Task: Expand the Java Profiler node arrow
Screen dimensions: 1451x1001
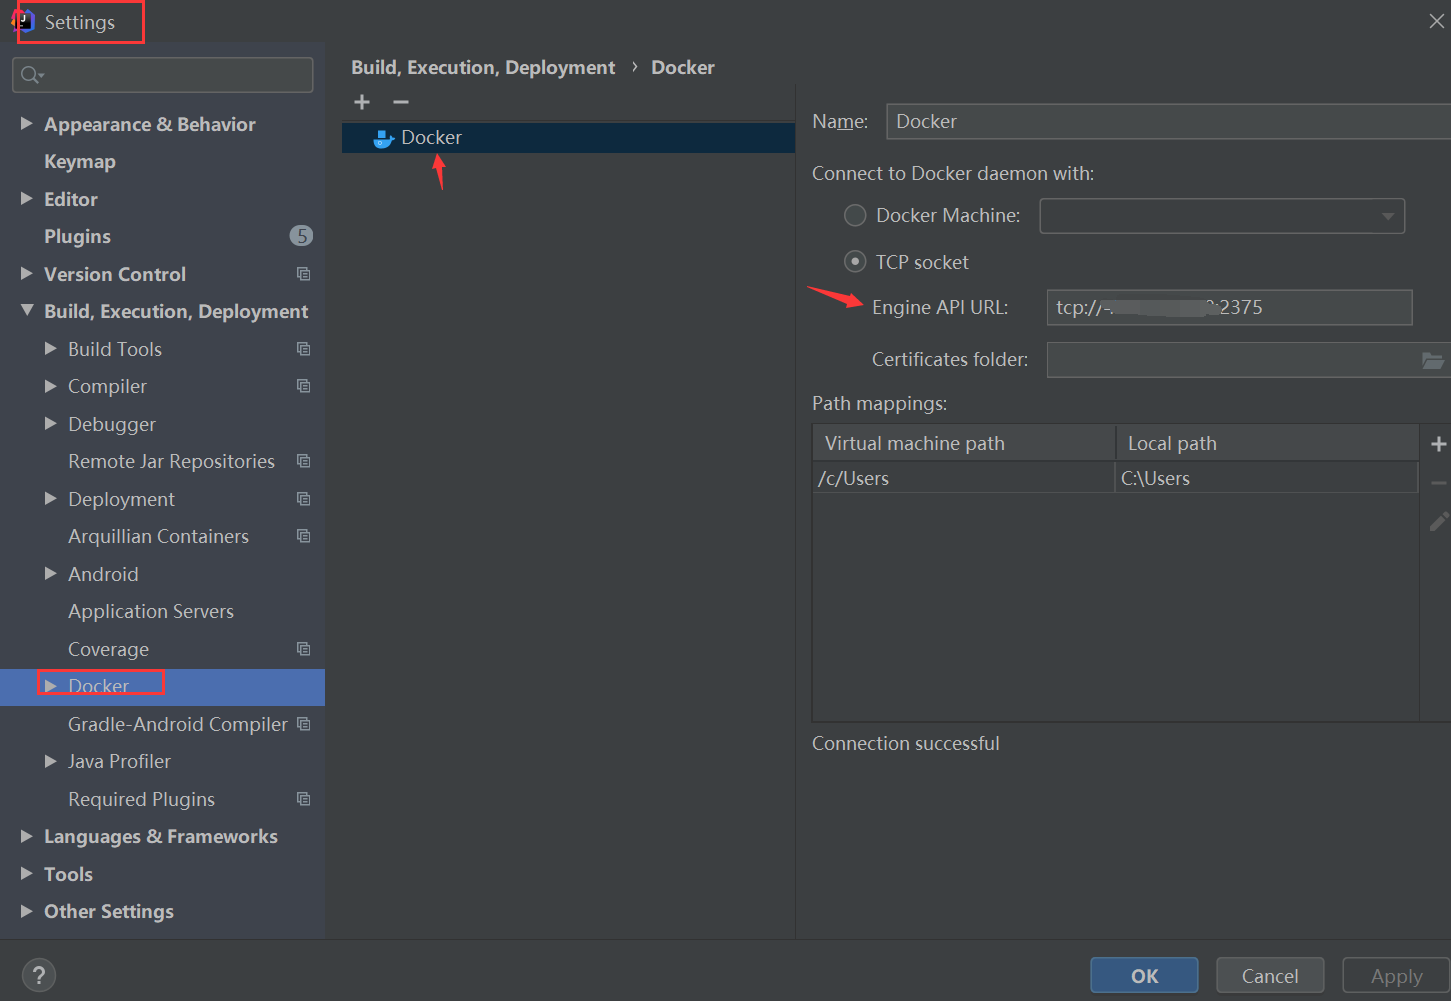Action: [x=51, y=761]
